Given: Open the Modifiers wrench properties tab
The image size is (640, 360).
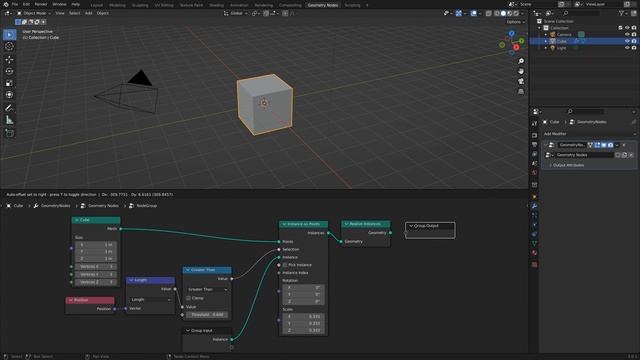Looking at the screenshot, I should pyautogui.click(x=534, y=206).
